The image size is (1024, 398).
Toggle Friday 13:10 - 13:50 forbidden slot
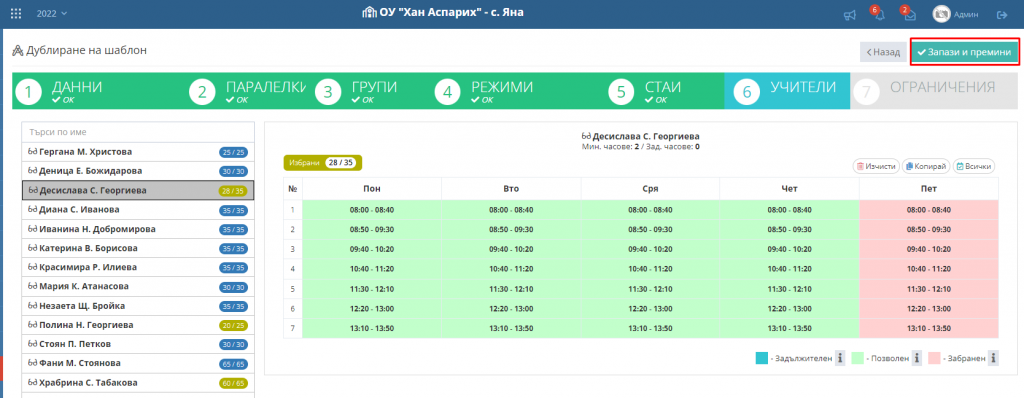(x=929, y=328)
